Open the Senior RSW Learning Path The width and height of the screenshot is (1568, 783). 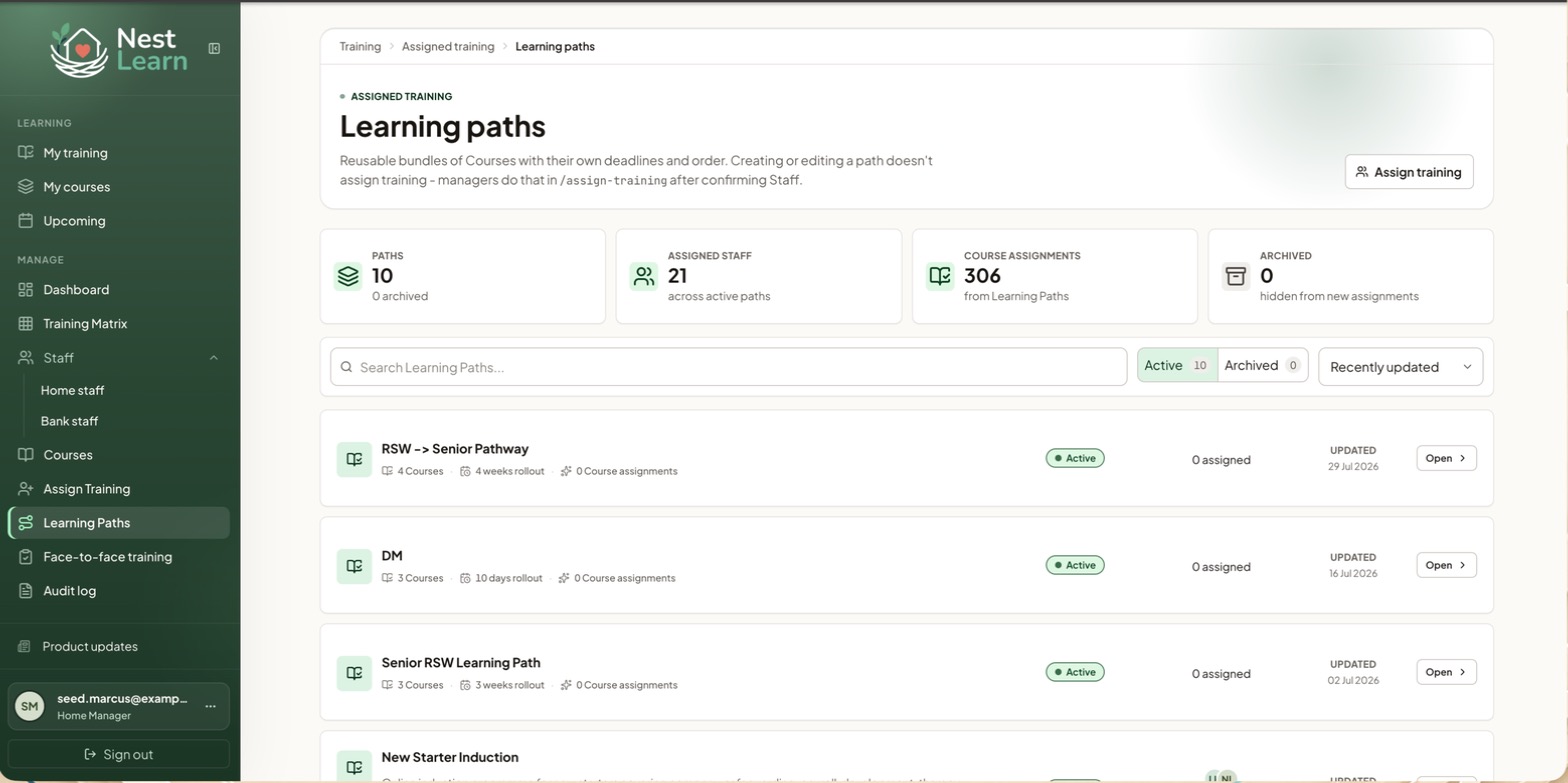pos(1446,673)
